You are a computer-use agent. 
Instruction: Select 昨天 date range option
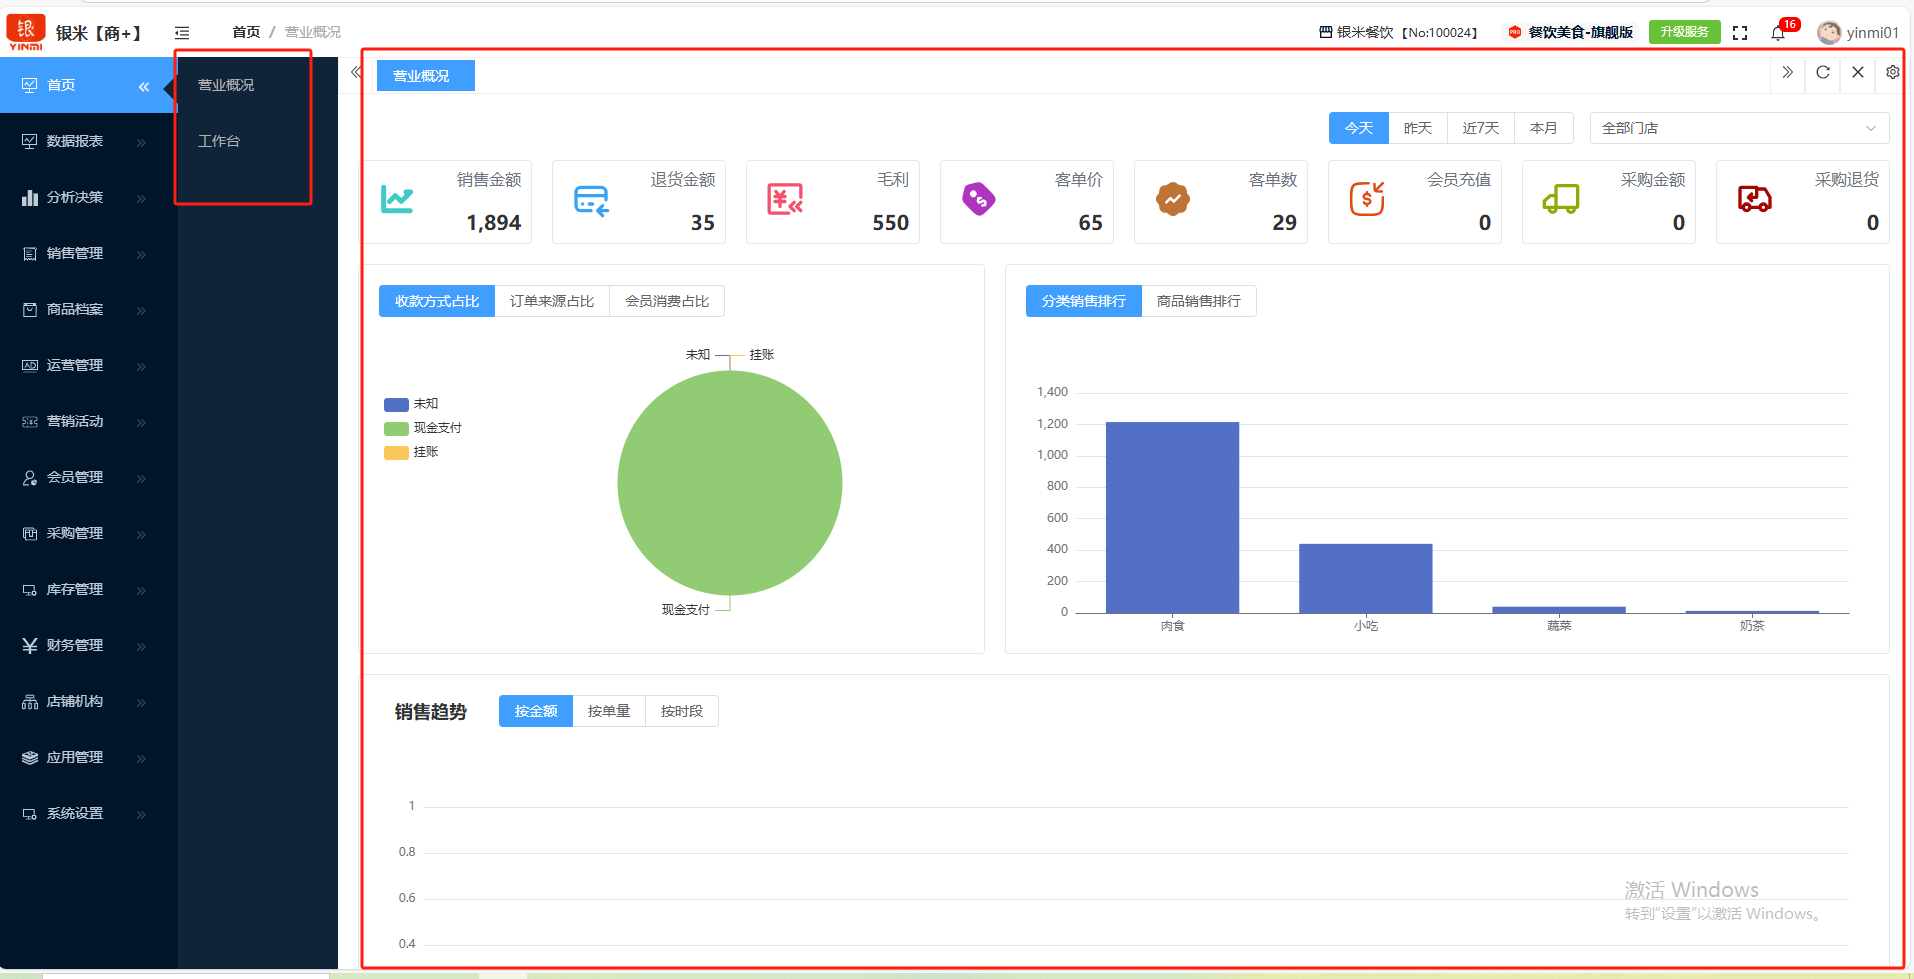1417,128
